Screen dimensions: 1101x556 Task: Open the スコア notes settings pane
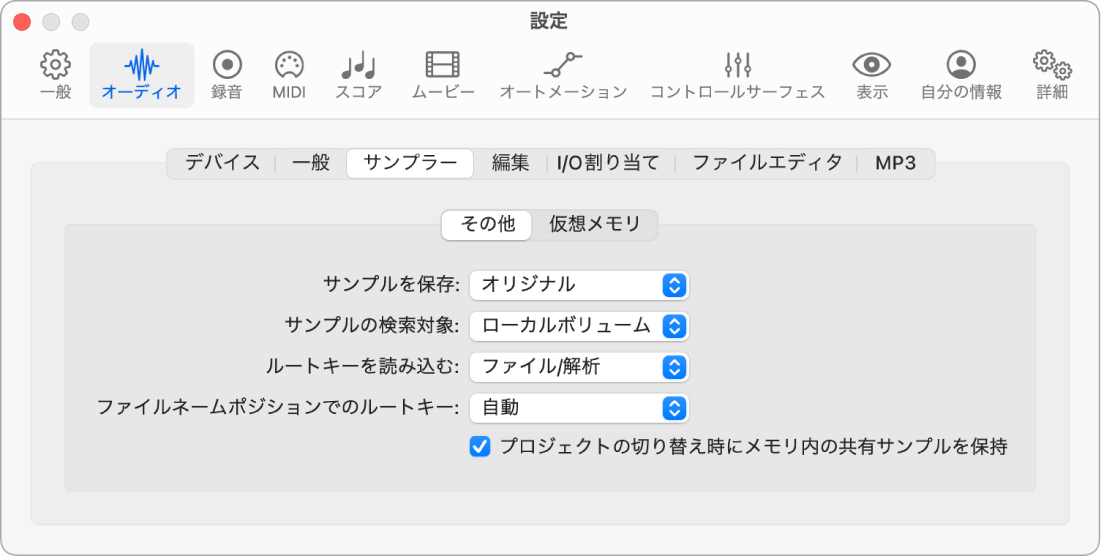[x=358, y=75]
